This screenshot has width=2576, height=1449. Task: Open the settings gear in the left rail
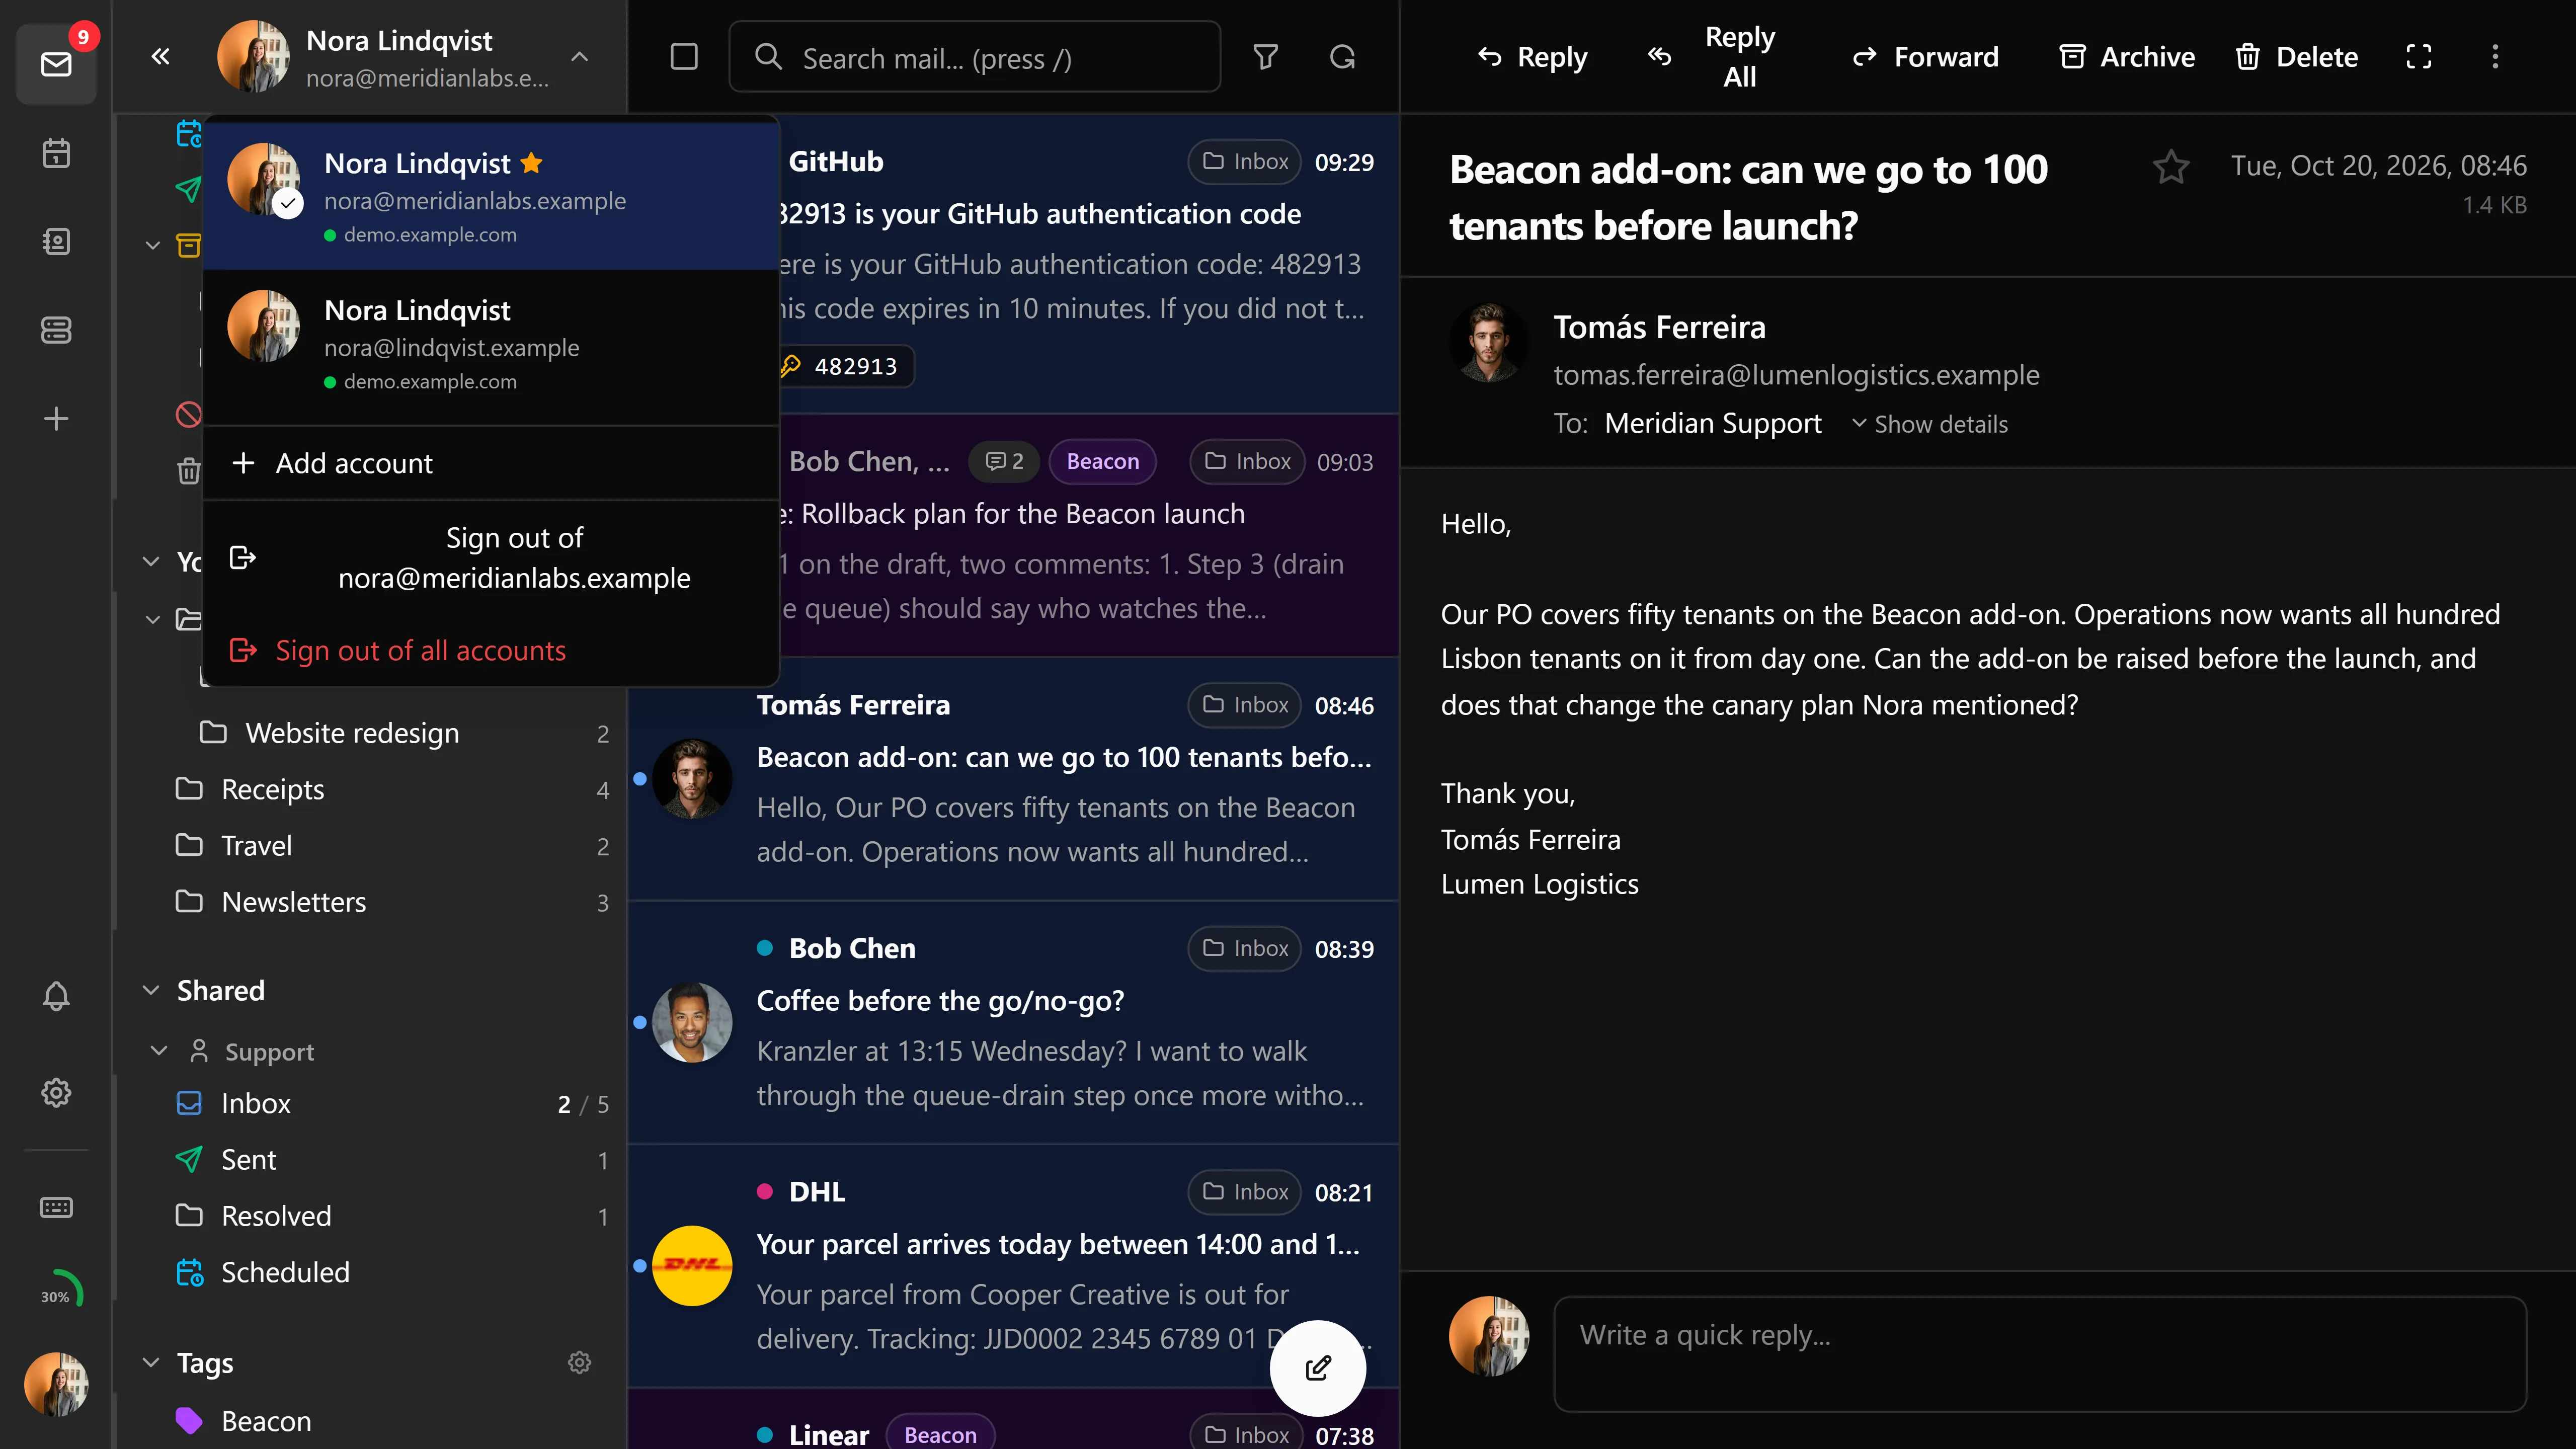coord(56,1092)
